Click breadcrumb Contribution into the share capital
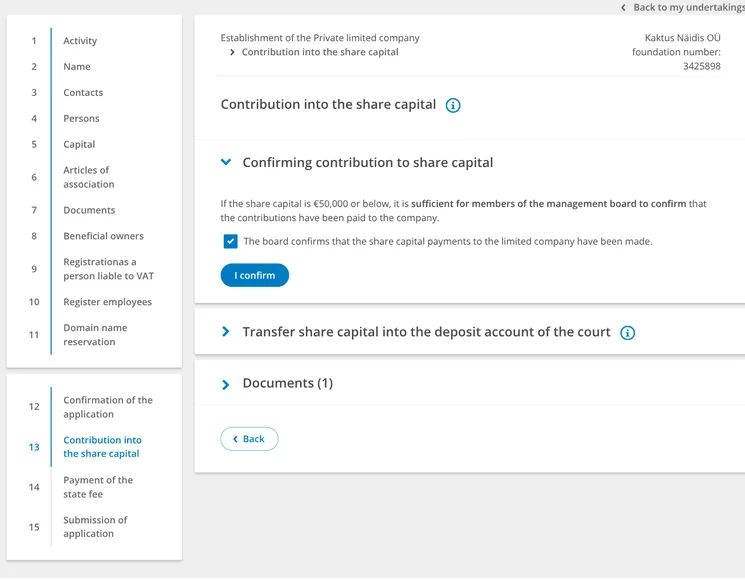This screenshot has height=581, width=745. point(320,52)
